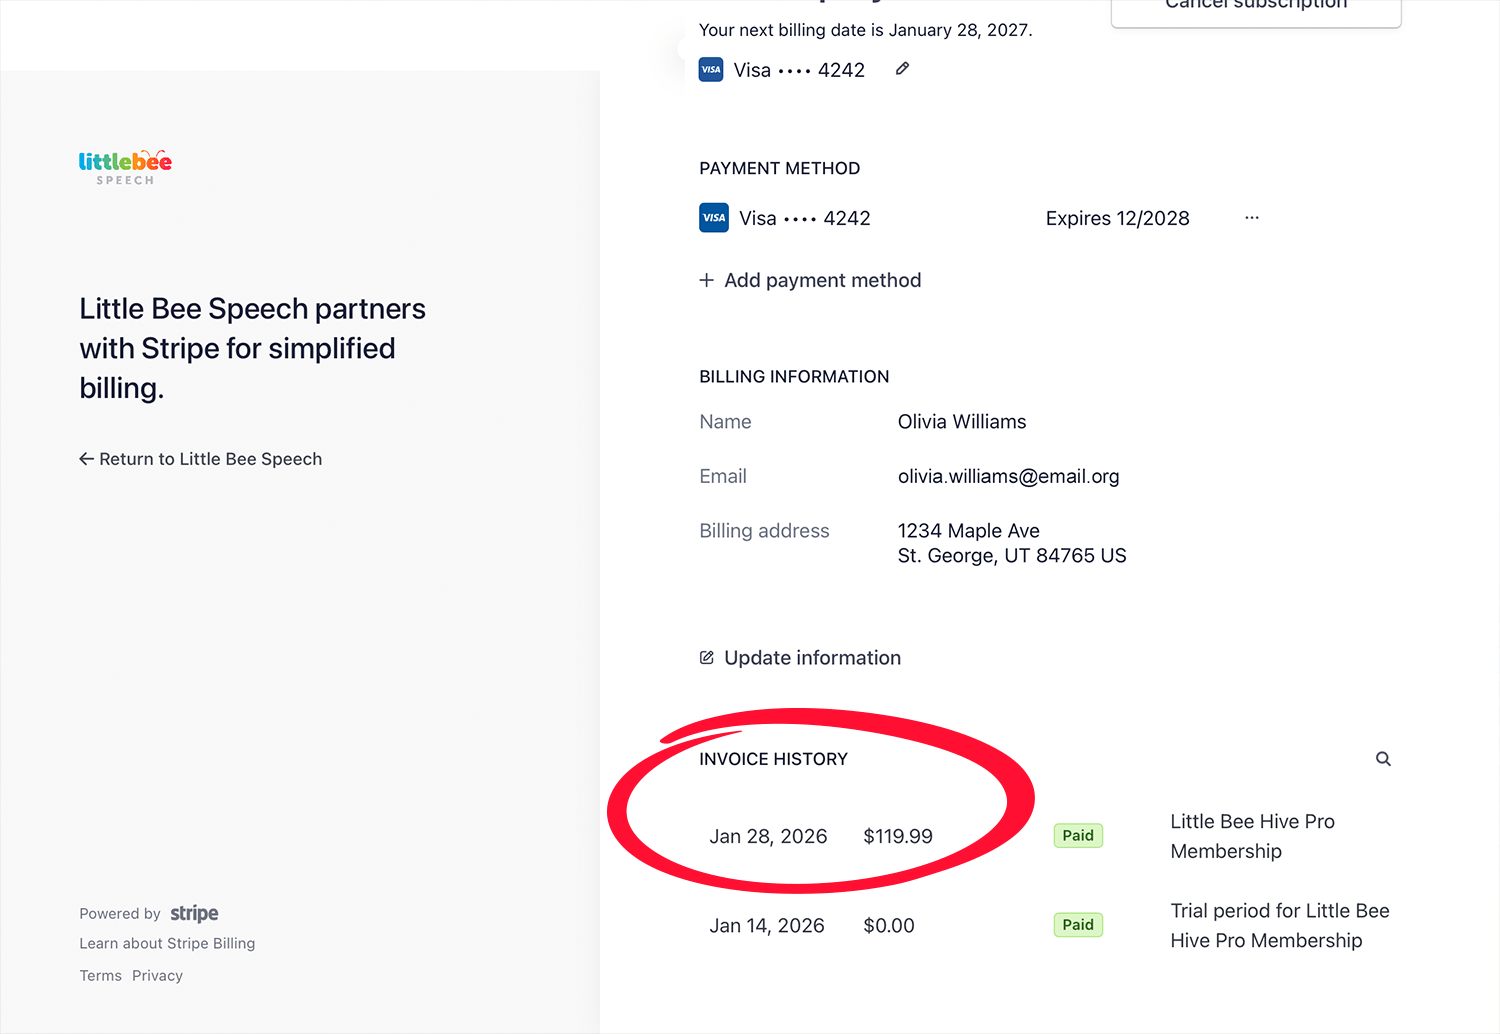This screenshot has width=1500, height=1034.
Task: Click the Visa logo in Payment Method
Action: 714,218
